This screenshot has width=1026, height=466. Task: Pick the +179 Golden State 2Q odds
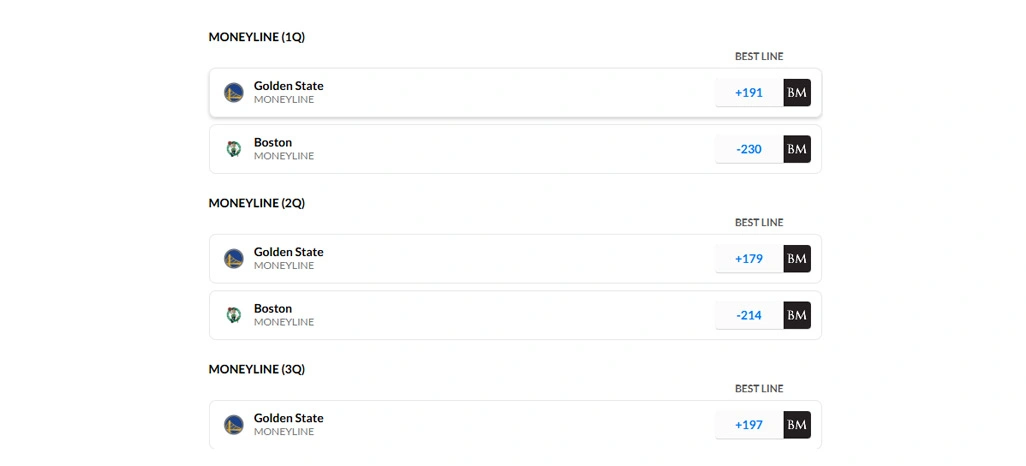[x=749, y=259]
